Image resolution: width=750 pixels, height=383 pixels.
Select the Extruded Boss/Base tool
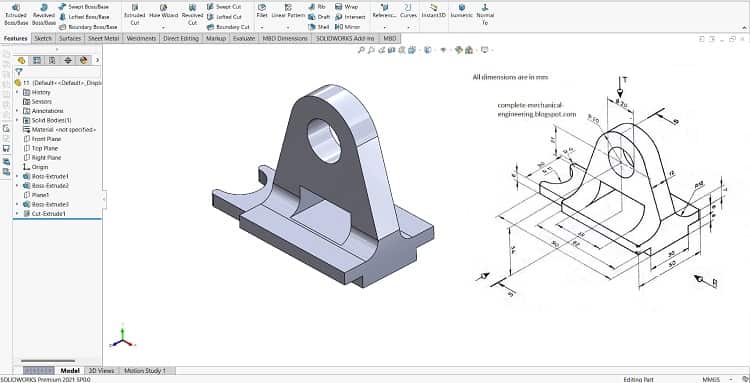click(16, 14)
